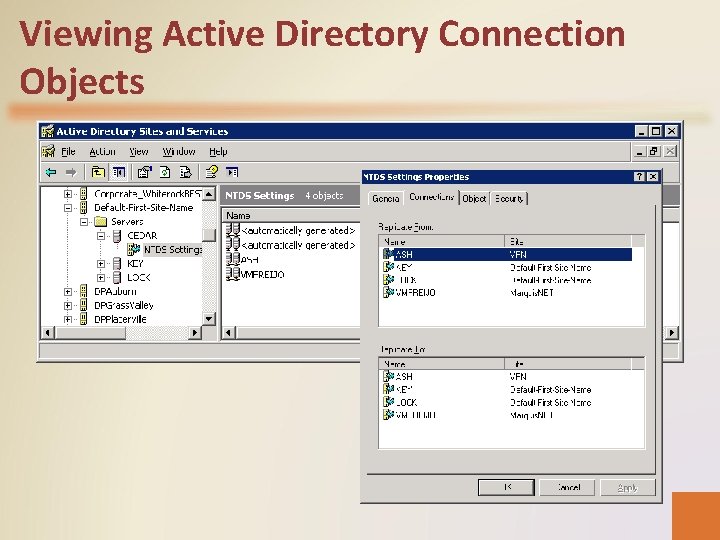720x540 pixels.
Task: Select LOCK row in Replicate From list
Action: click(507, 280)
